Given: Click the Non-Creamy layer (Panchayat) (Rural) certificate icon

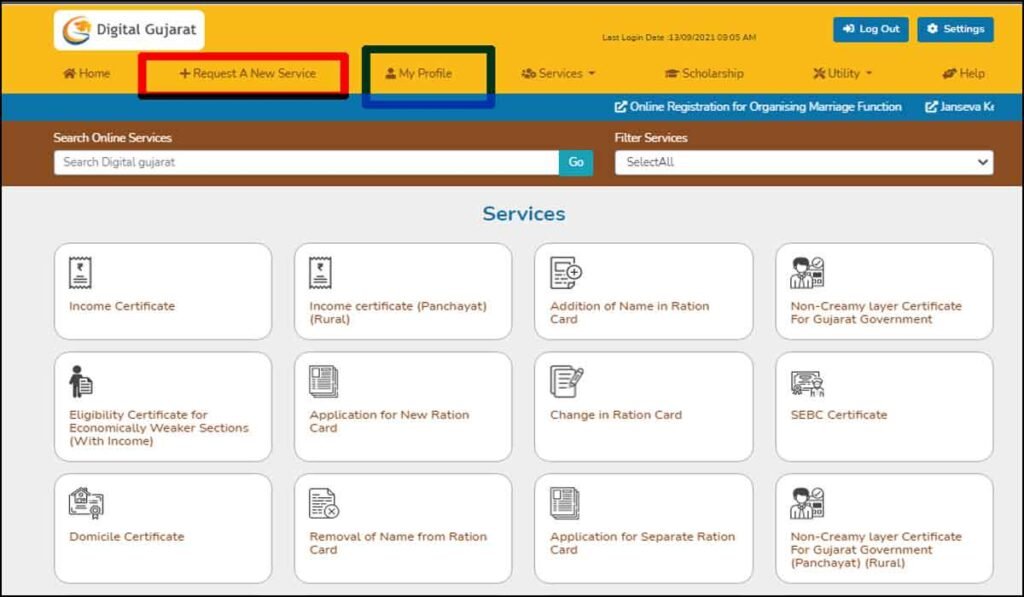Looking at the screenshot, I should coord(807,503).
